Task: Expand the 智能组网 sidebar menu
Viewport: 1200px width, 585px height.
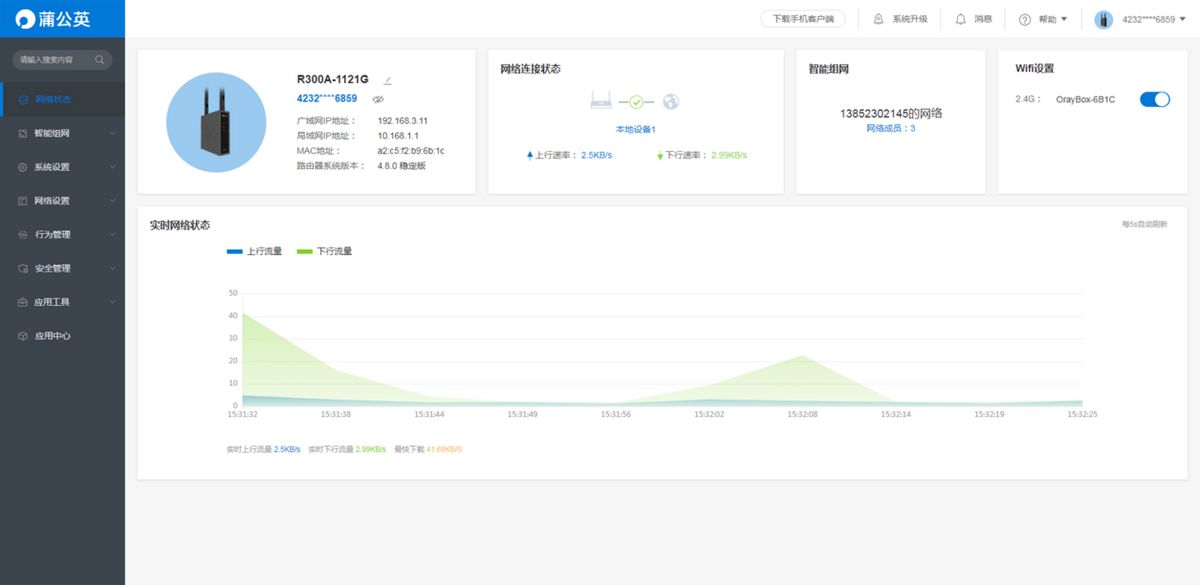Action: pos(62,133)
